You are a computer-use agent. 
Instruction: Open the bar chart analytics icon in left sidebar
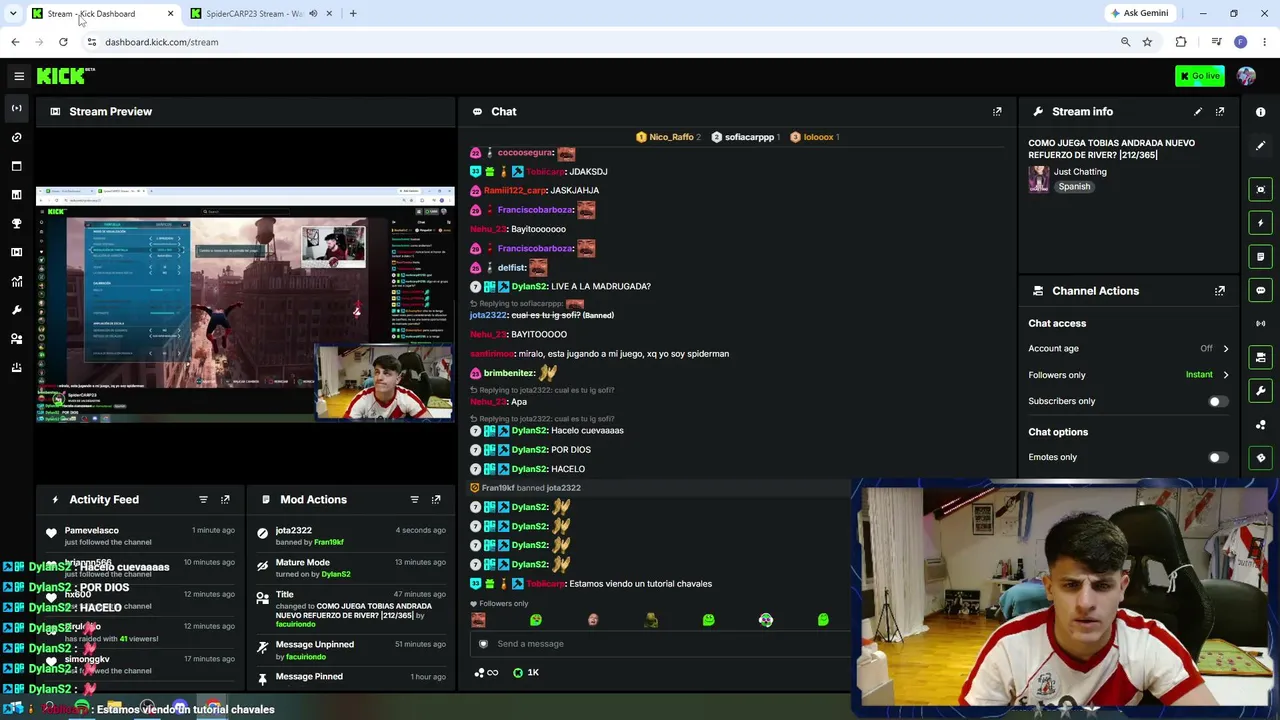click(16, 195)
